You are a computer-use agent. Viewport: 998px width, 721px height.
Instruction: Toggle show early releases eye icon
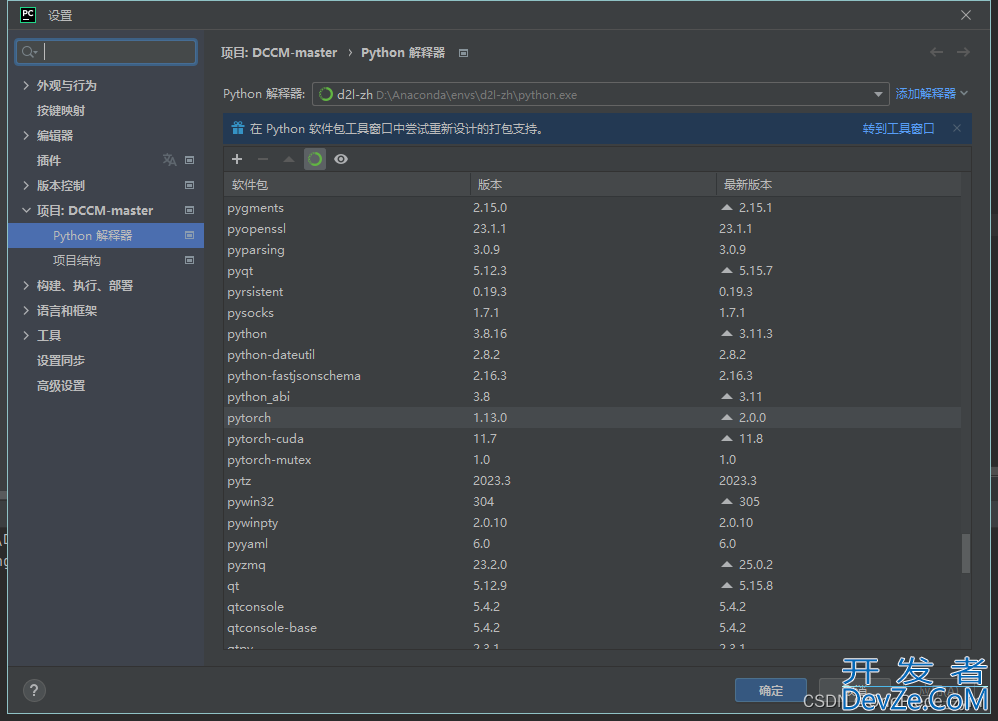341,159
